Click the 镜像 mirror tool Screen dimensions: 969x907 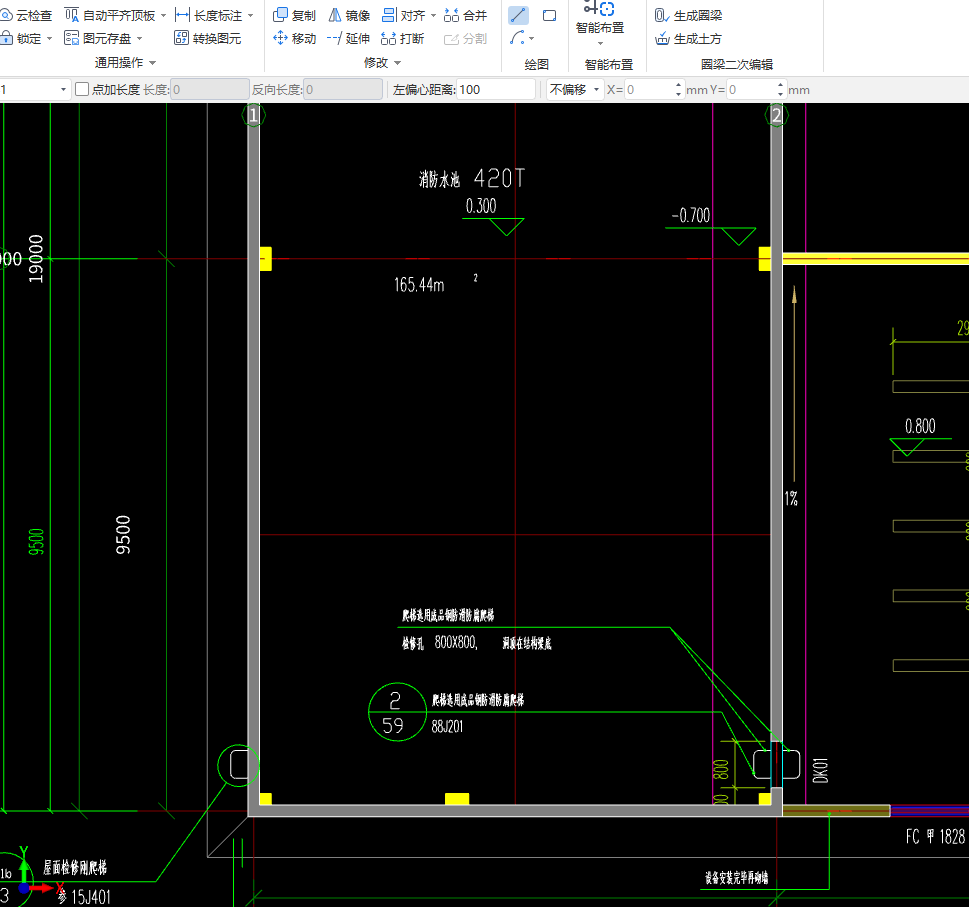click(x=349, y=15)
